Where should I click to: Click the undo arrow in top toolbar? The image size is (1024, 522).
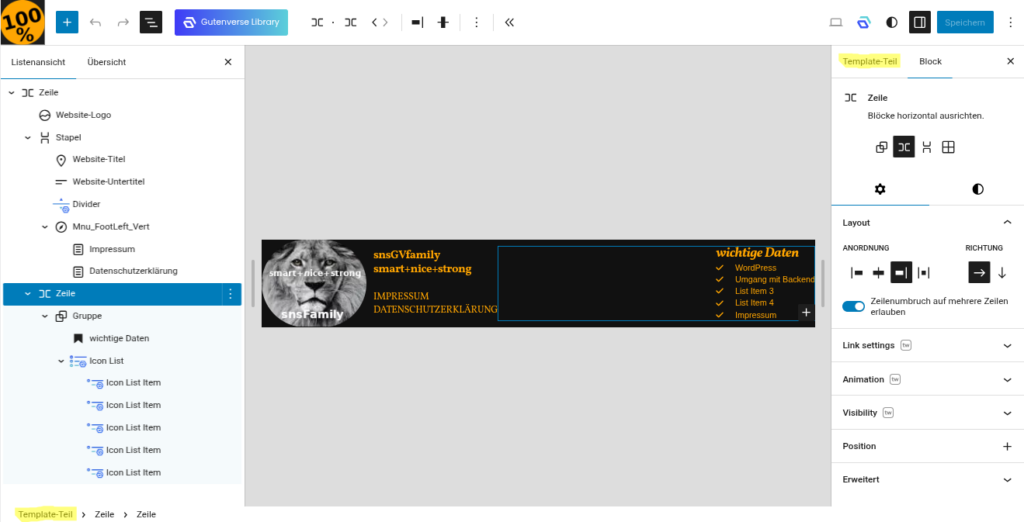click(x=95, y=22)
